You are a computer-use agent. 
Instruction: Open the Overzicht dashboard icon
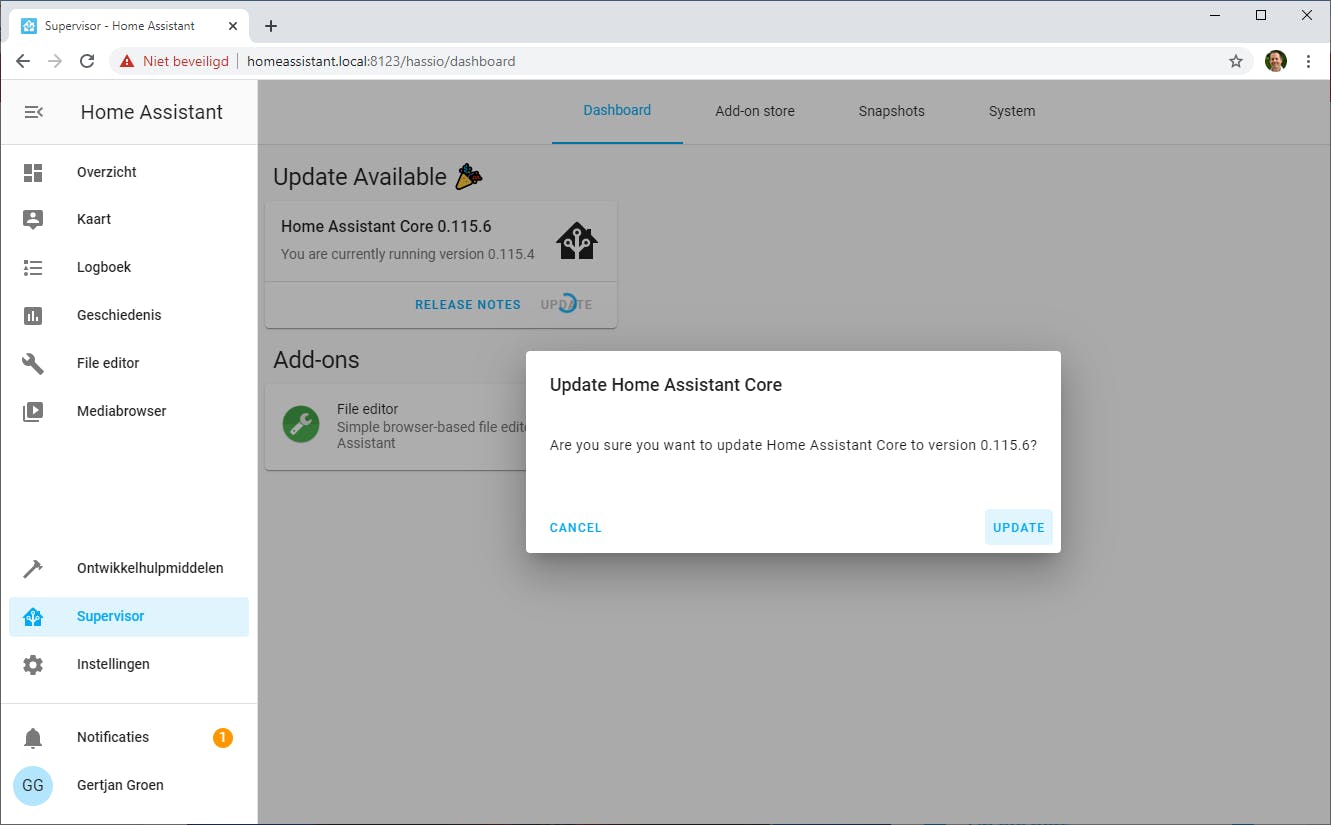33,172
